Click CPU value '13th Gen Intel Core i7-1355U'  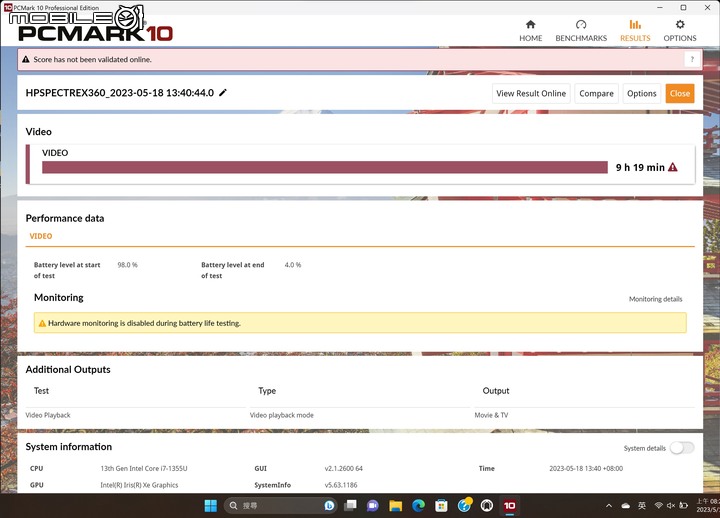[x=144, y=468]
